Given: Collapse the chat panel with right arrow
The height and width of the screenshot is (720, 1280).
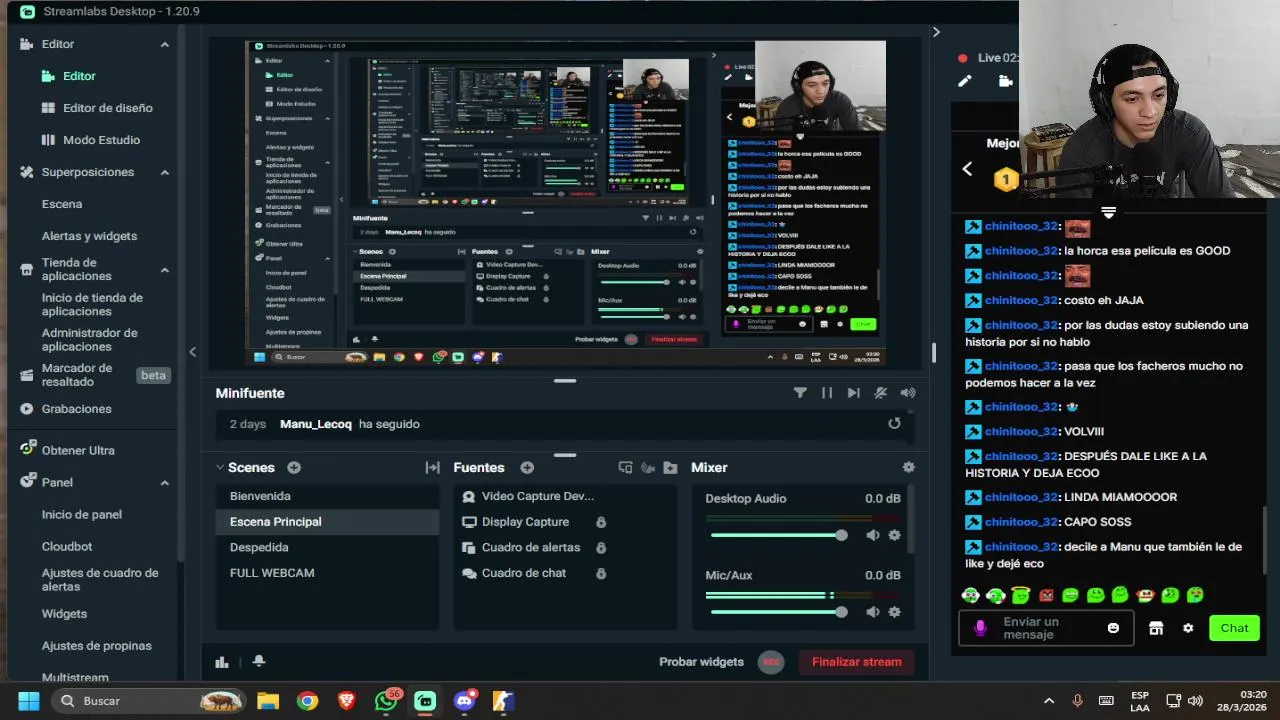Looking at the screenshot, I should (936, 32).
